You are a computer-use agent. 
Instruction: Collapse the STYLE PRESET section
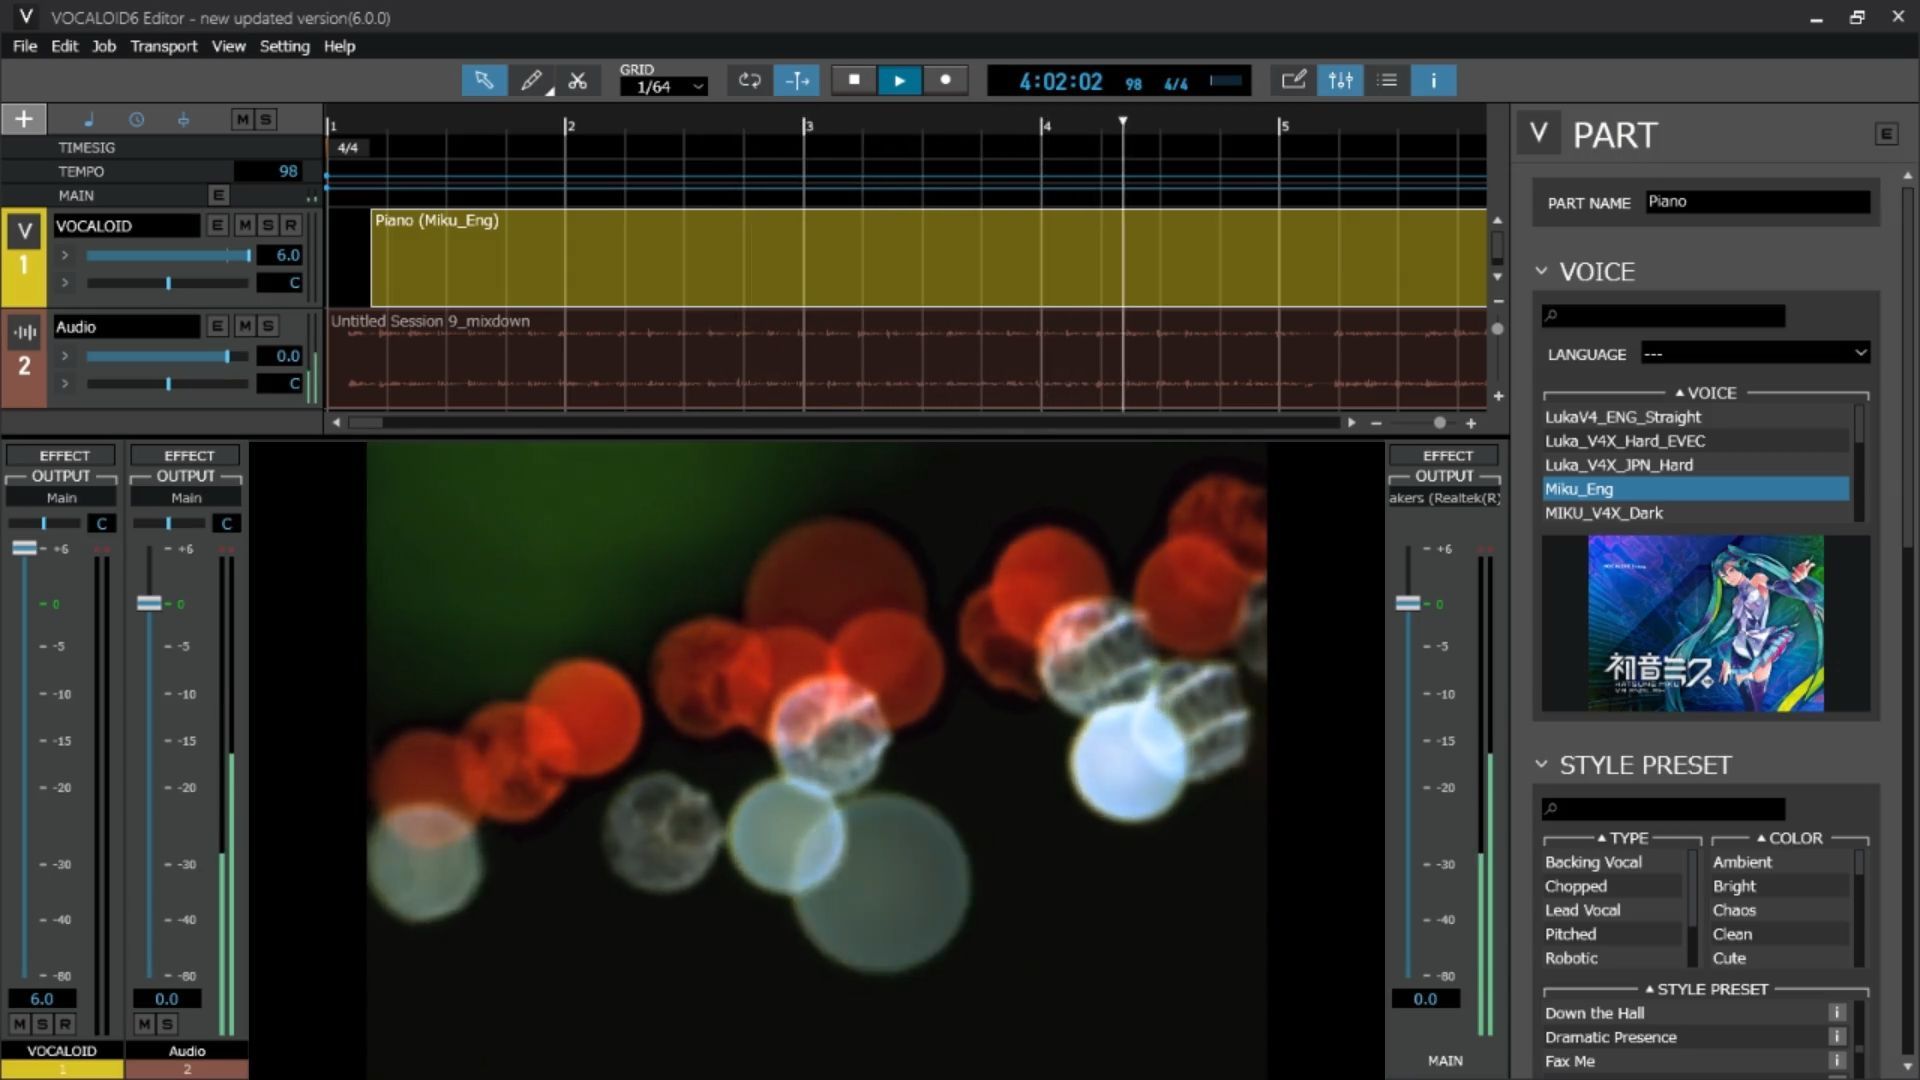1541,765
